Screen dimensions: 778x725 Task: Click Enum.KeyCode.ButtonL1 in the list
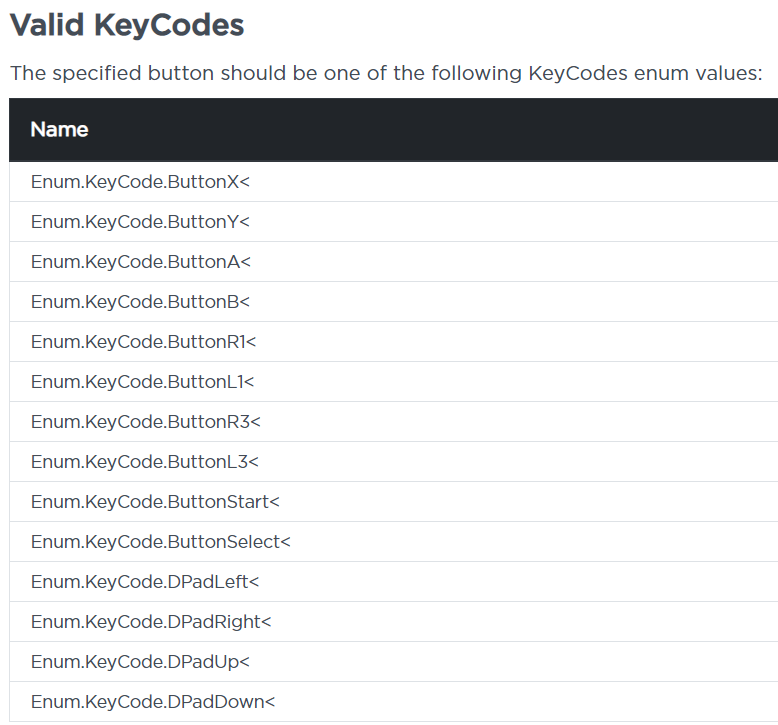(142, 382)
